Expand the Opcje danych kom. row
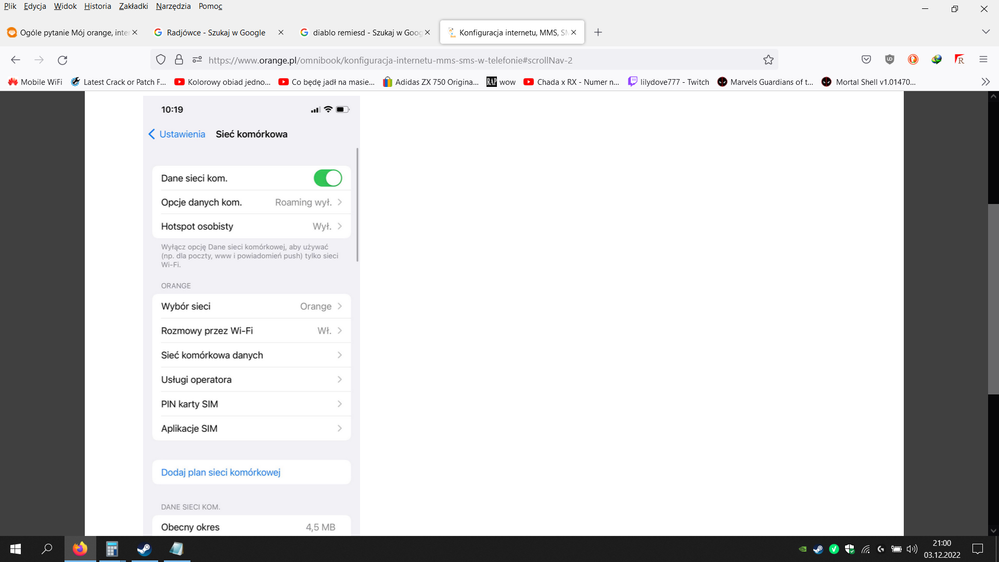Viewport: 999px width, 562px height. pos(251,202)
